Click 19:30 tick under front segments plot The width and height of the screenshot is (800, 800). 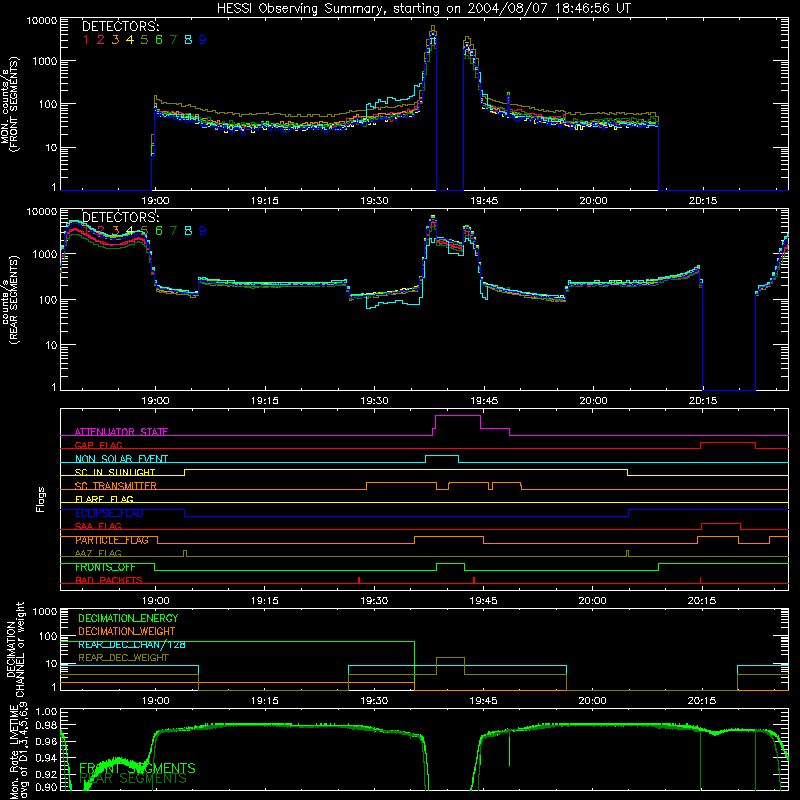tap(374, 201)
